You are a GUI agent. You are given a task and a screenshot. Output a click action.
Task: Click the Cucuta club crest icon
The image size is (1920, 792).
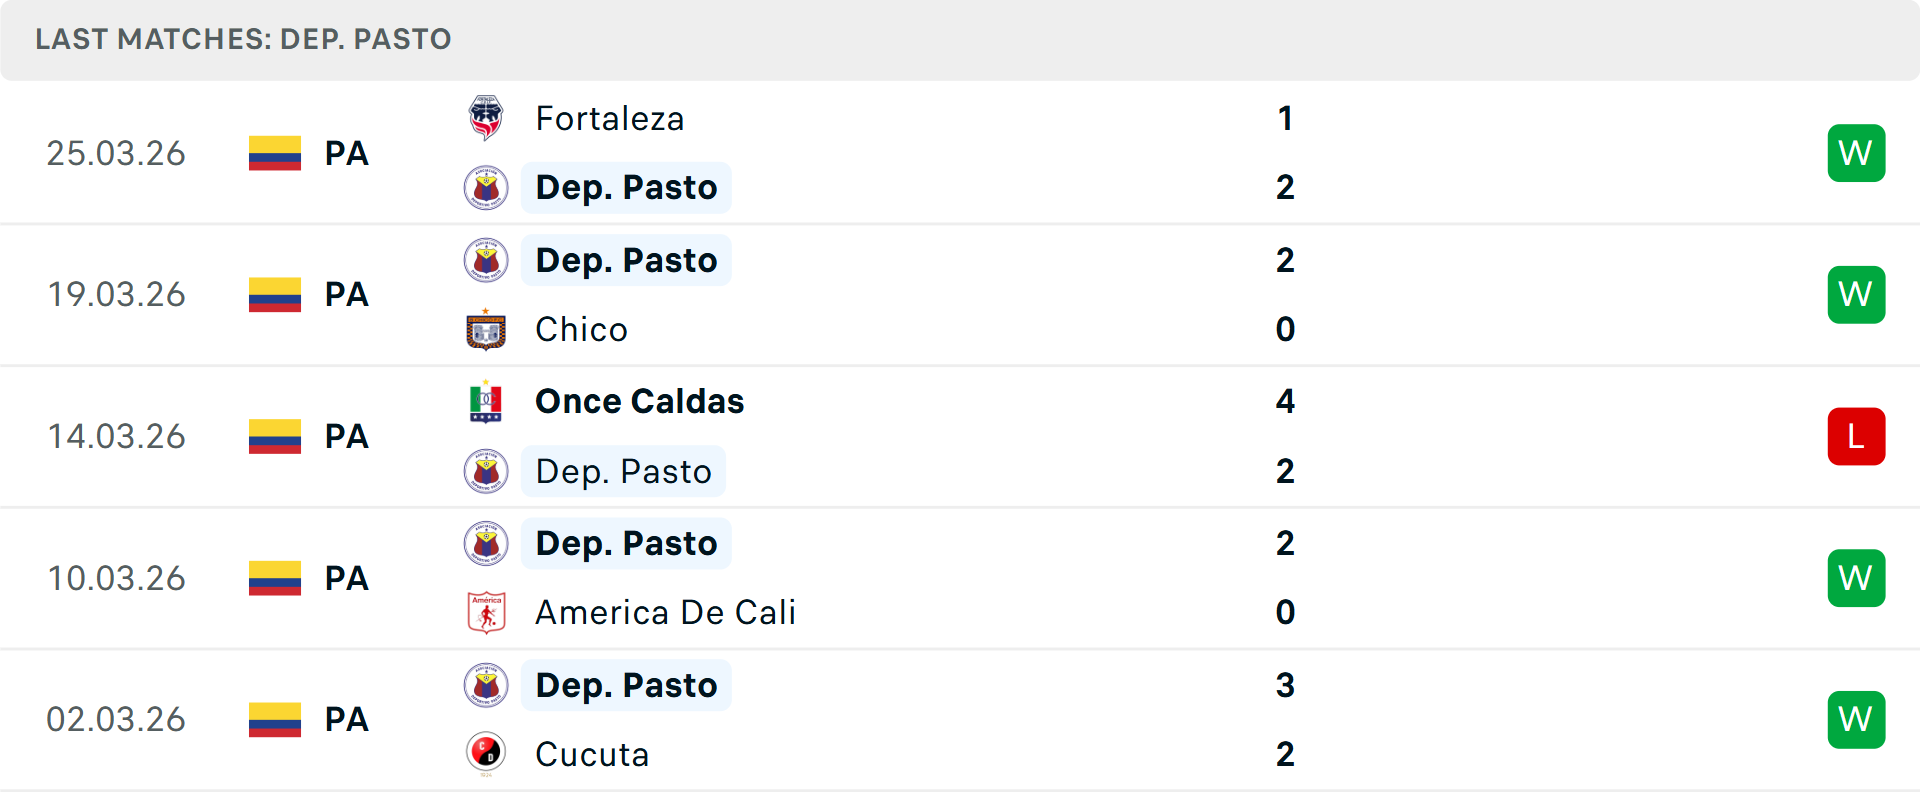click(486, 754)
